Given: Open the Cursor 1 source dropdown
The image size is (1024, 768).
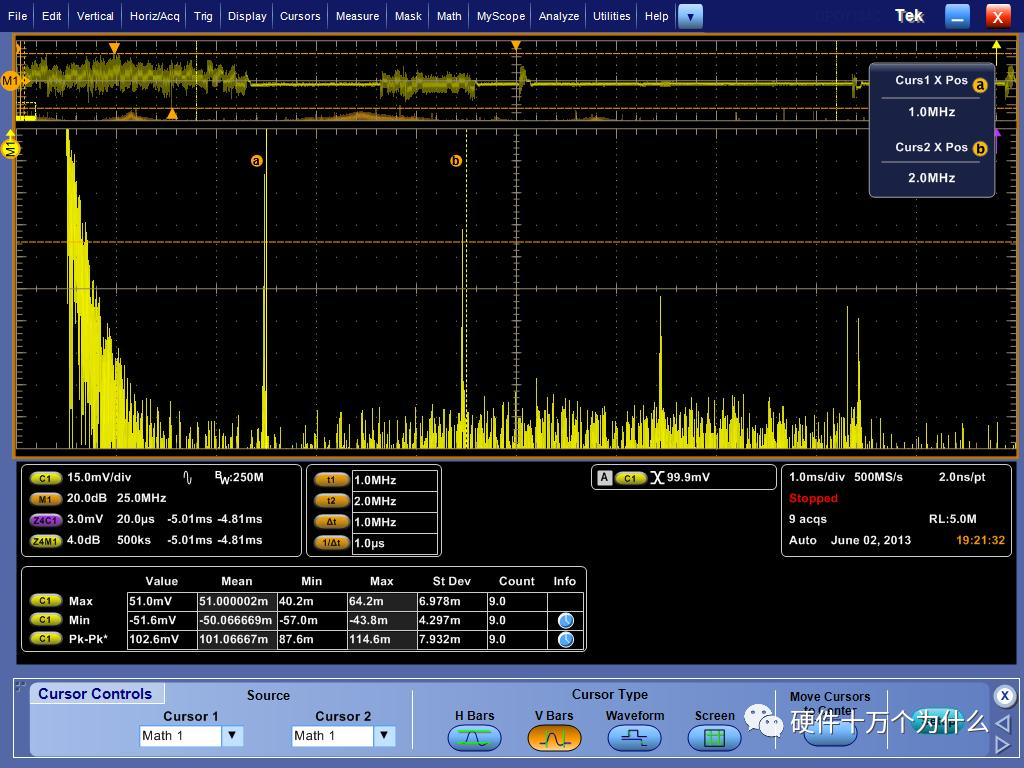Looking at the screenshot, I should tap(232, 736).
